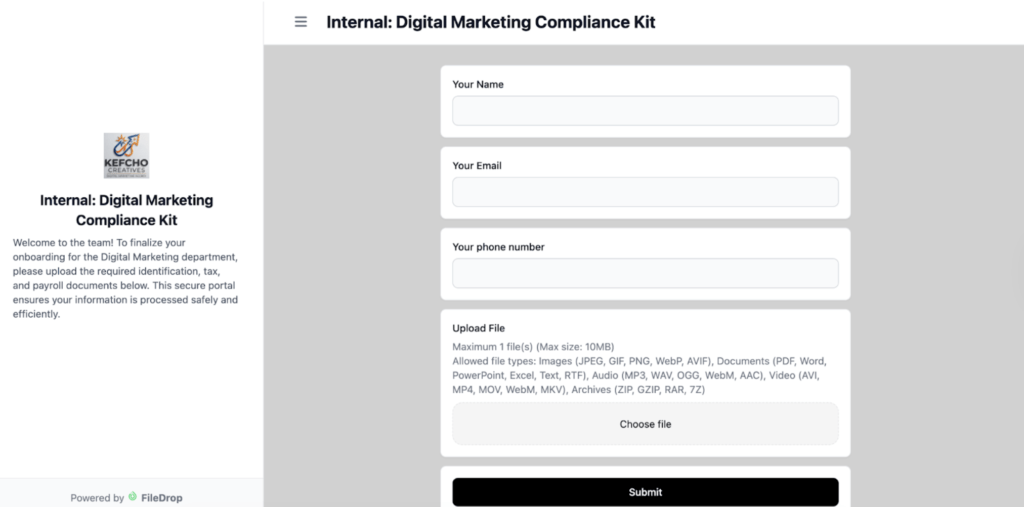Click the 'Your Email' label
The height and width of the screenshot is (507, 1024).
(x=477, y=166)
